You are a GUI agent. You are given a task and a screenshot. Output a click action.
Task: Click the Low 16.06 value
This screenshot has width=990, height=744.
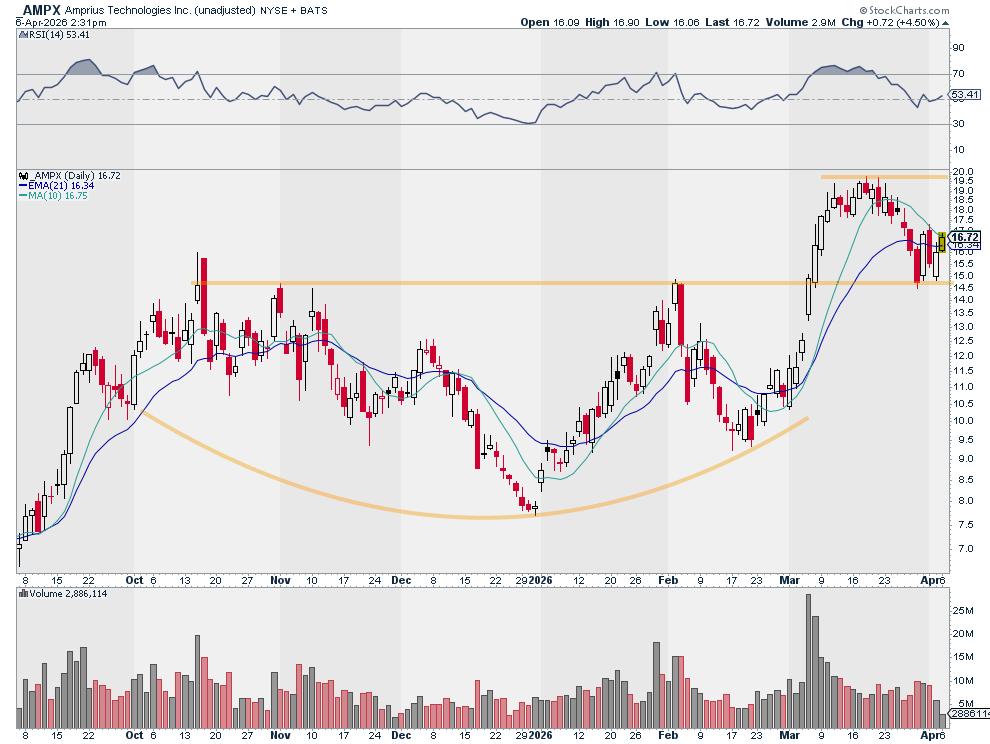672,22
